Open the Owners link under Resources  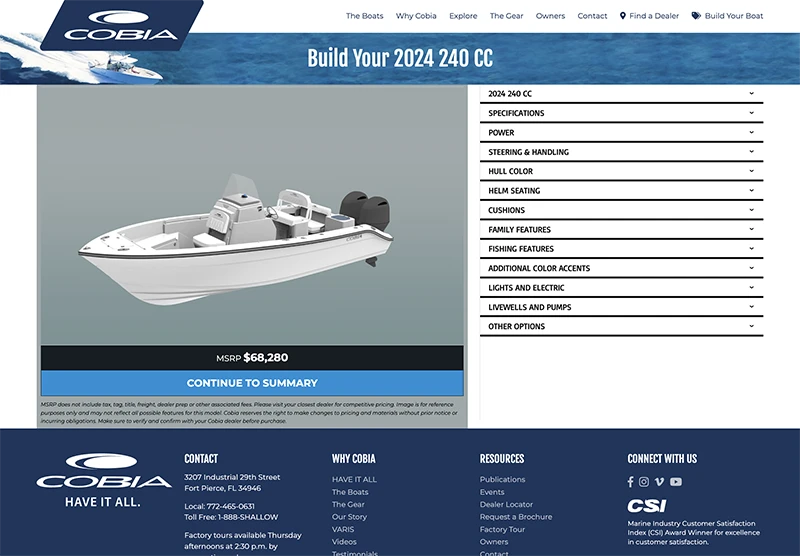pyautogui.click(x=494, y=542)
